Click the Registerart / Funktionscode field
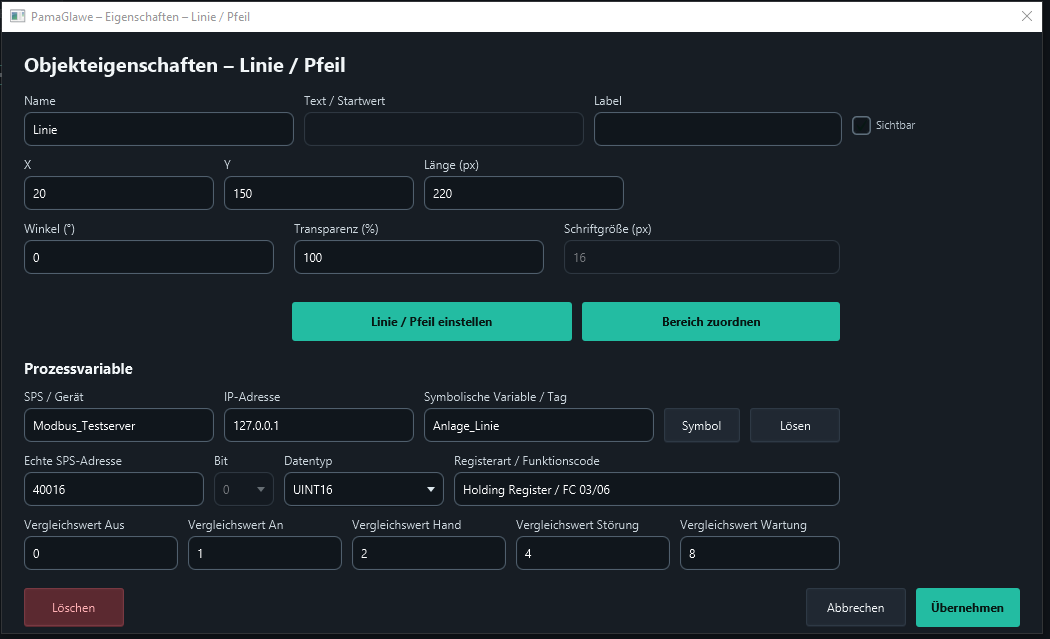The image size is (1050, 639). [647, 490]
